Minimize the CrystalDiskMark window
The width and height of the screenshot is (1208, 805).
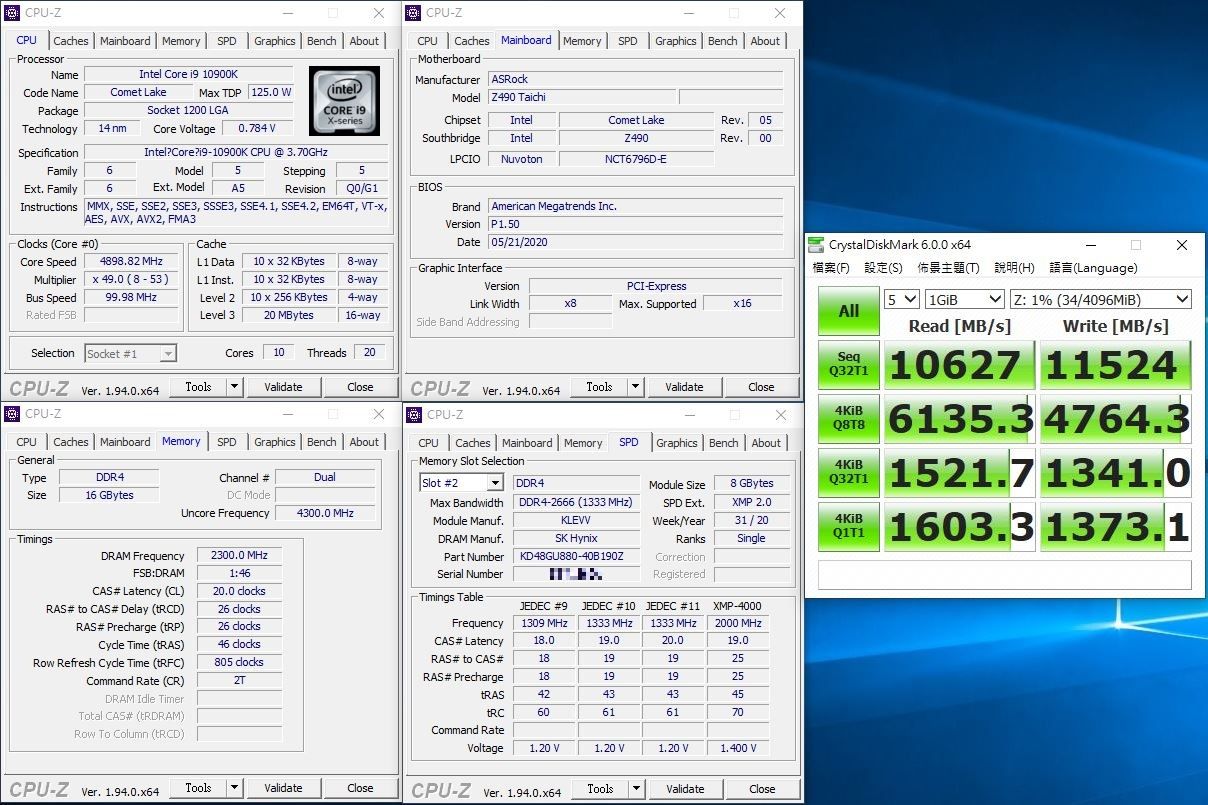[1089, 245]
